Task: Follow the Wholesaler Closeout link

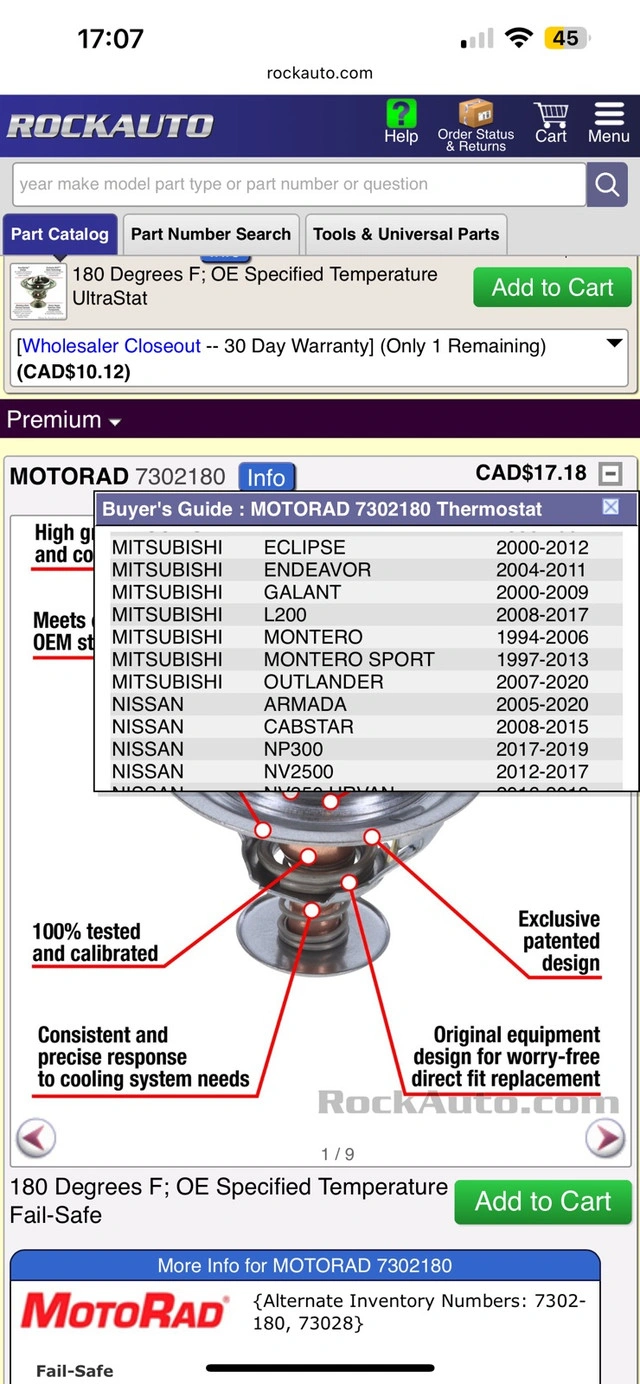Action: 111,346
